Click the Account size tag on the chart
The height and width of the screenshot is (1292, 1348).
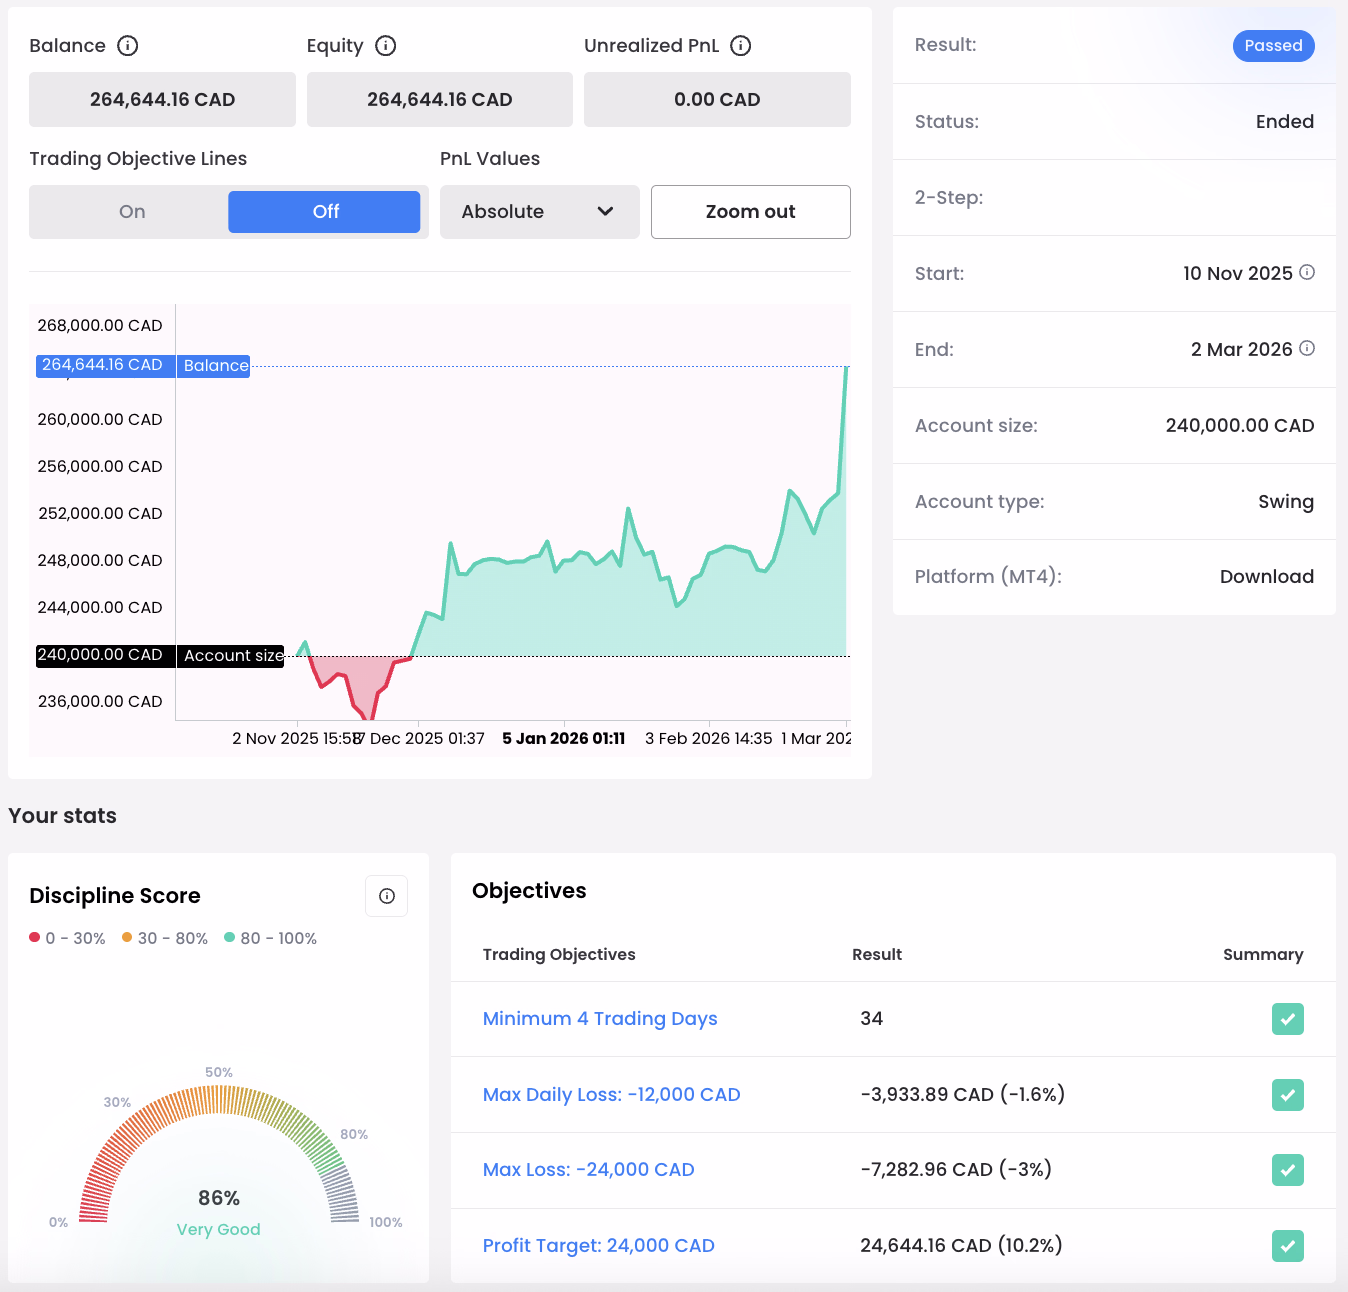[x=232, y=656]
